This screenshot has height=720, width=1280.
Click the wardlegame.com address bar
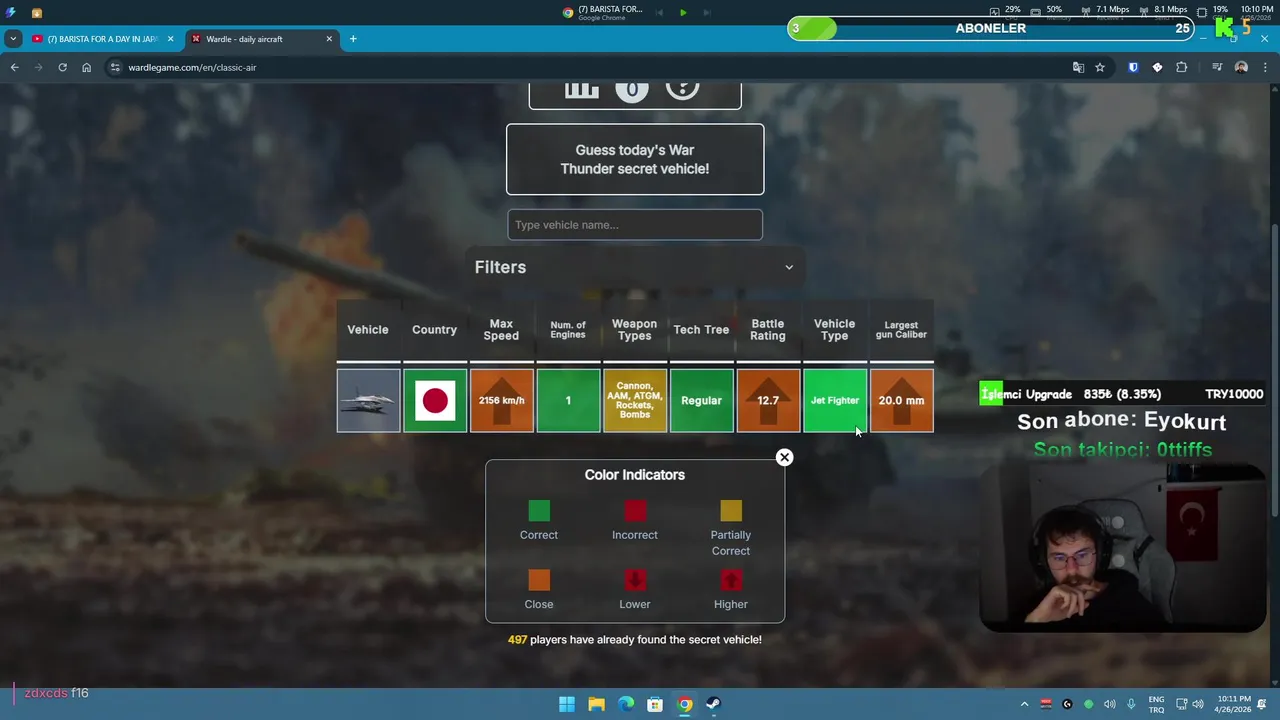[x=590, y=67]
